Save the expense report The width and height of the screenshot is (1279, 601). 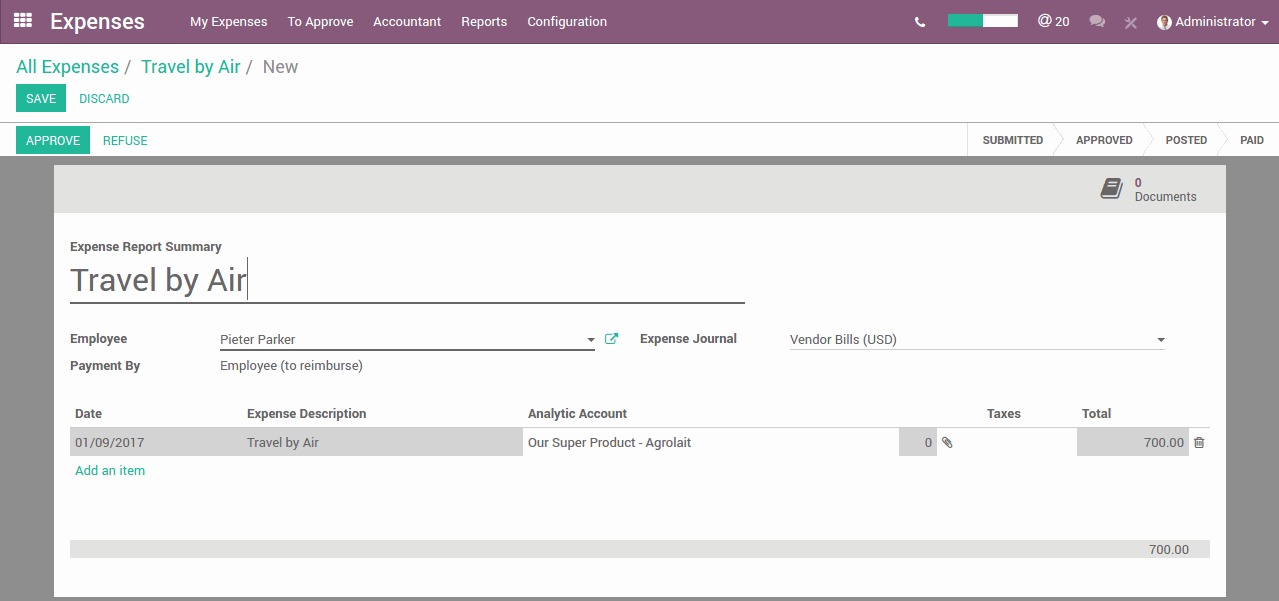41,98
